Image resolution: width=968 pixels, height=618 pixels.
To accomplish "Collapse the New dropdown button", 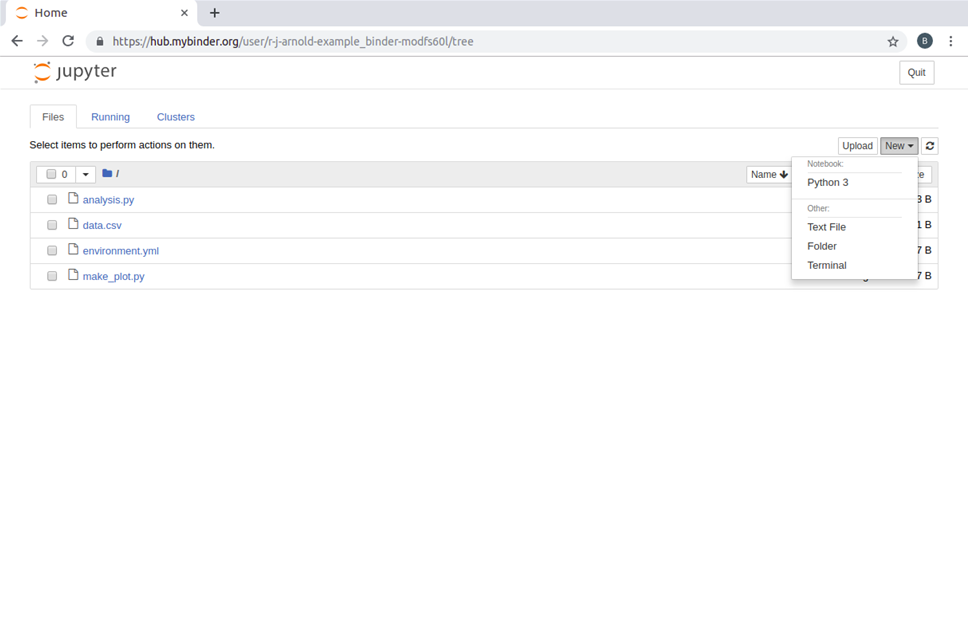I will 898,146.
